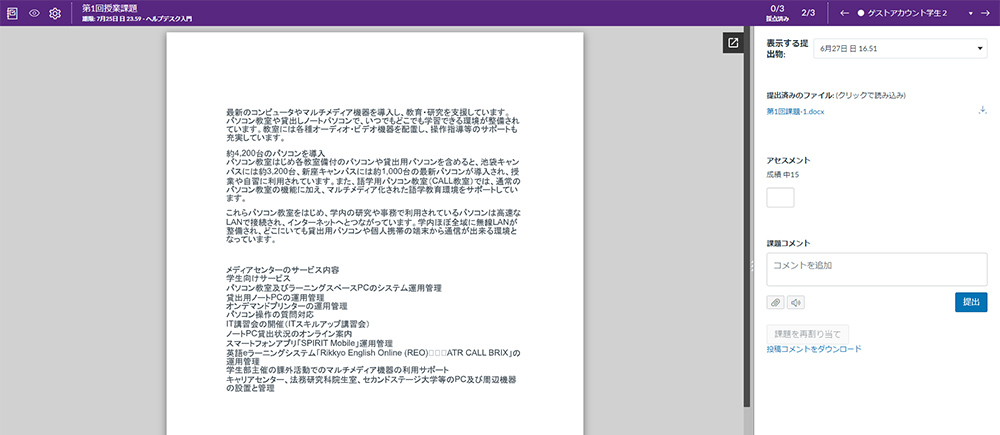The height and width of the screenshot is (435, 1000).
Task: Click the 課題を再割り当て button
Action: pos(808,333)
